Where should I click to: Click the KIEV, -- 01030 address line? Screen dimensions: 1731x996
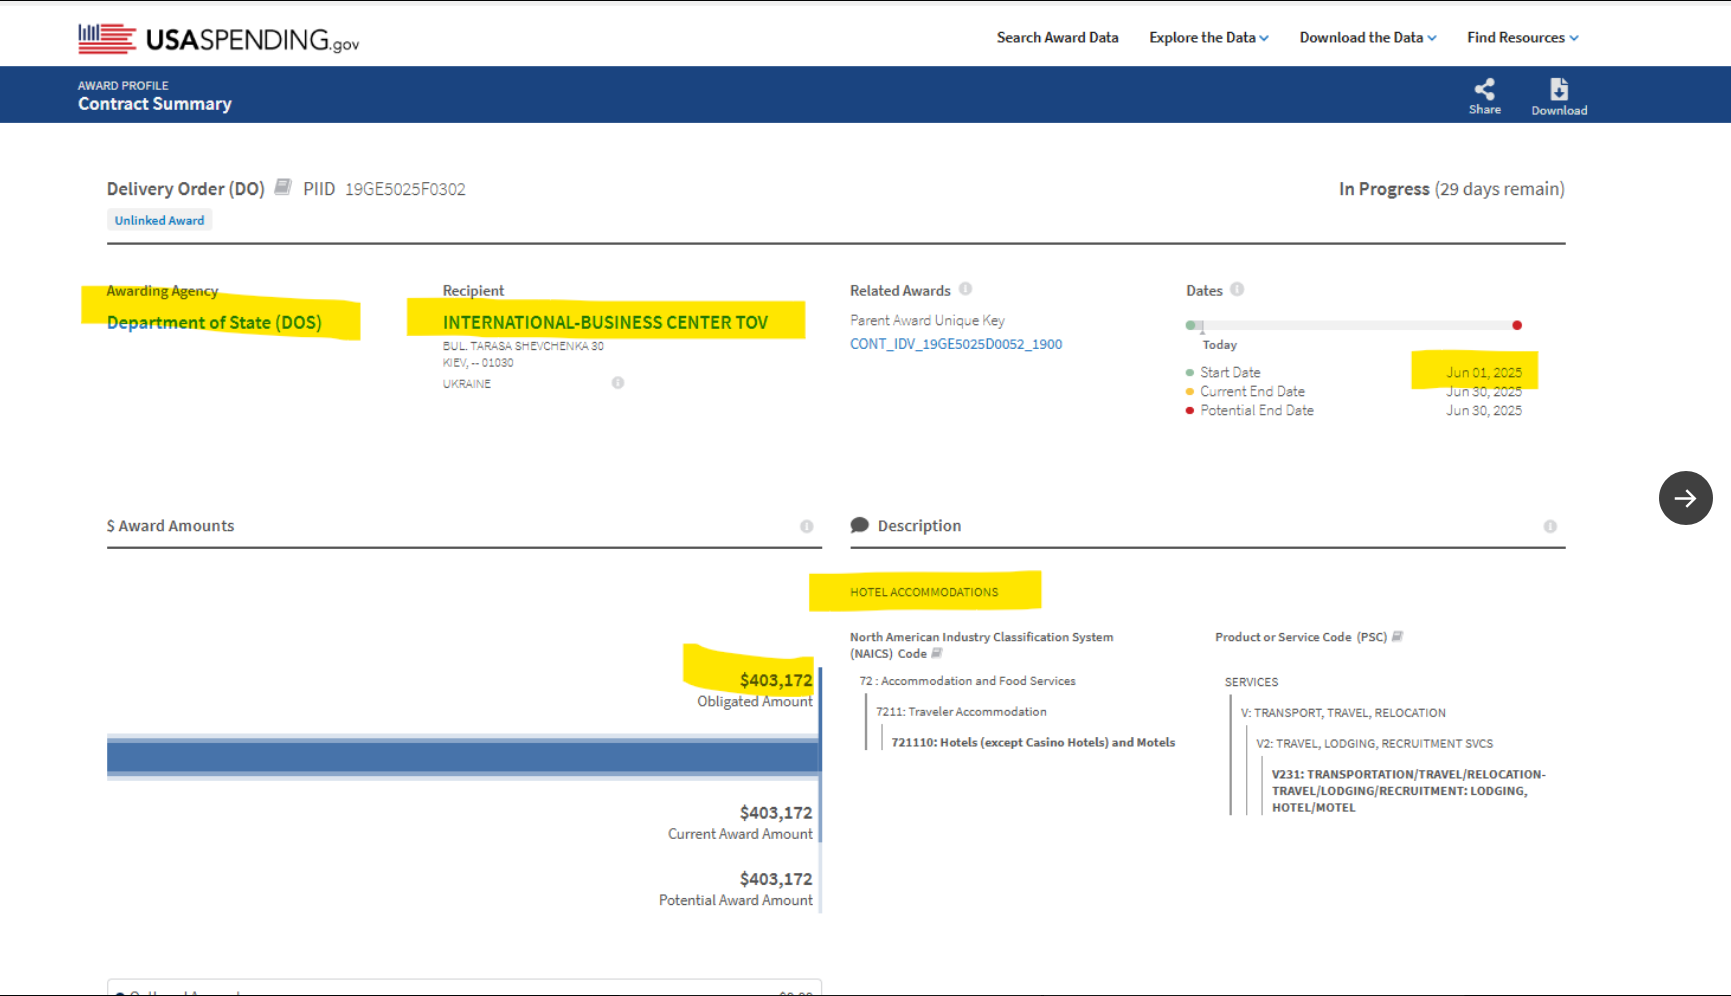click(478, 363)
